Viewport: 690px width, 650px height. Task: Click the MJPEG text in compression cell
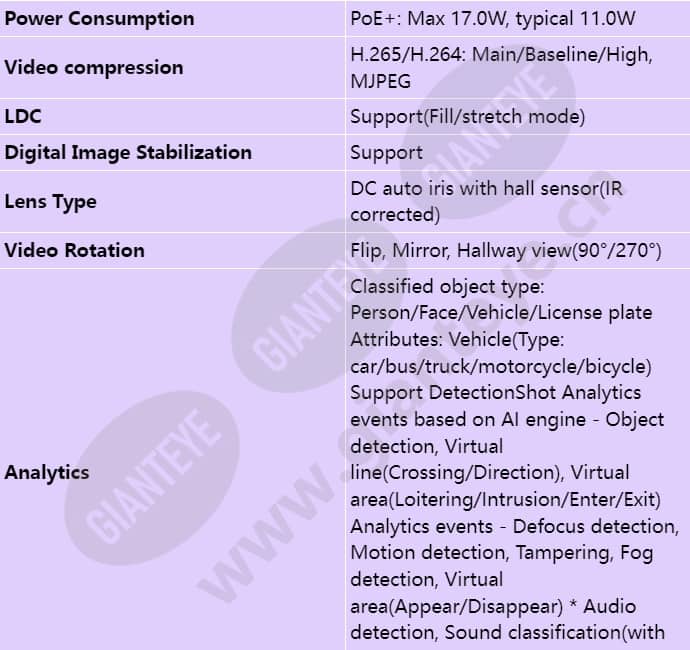(x=381, y=81)
